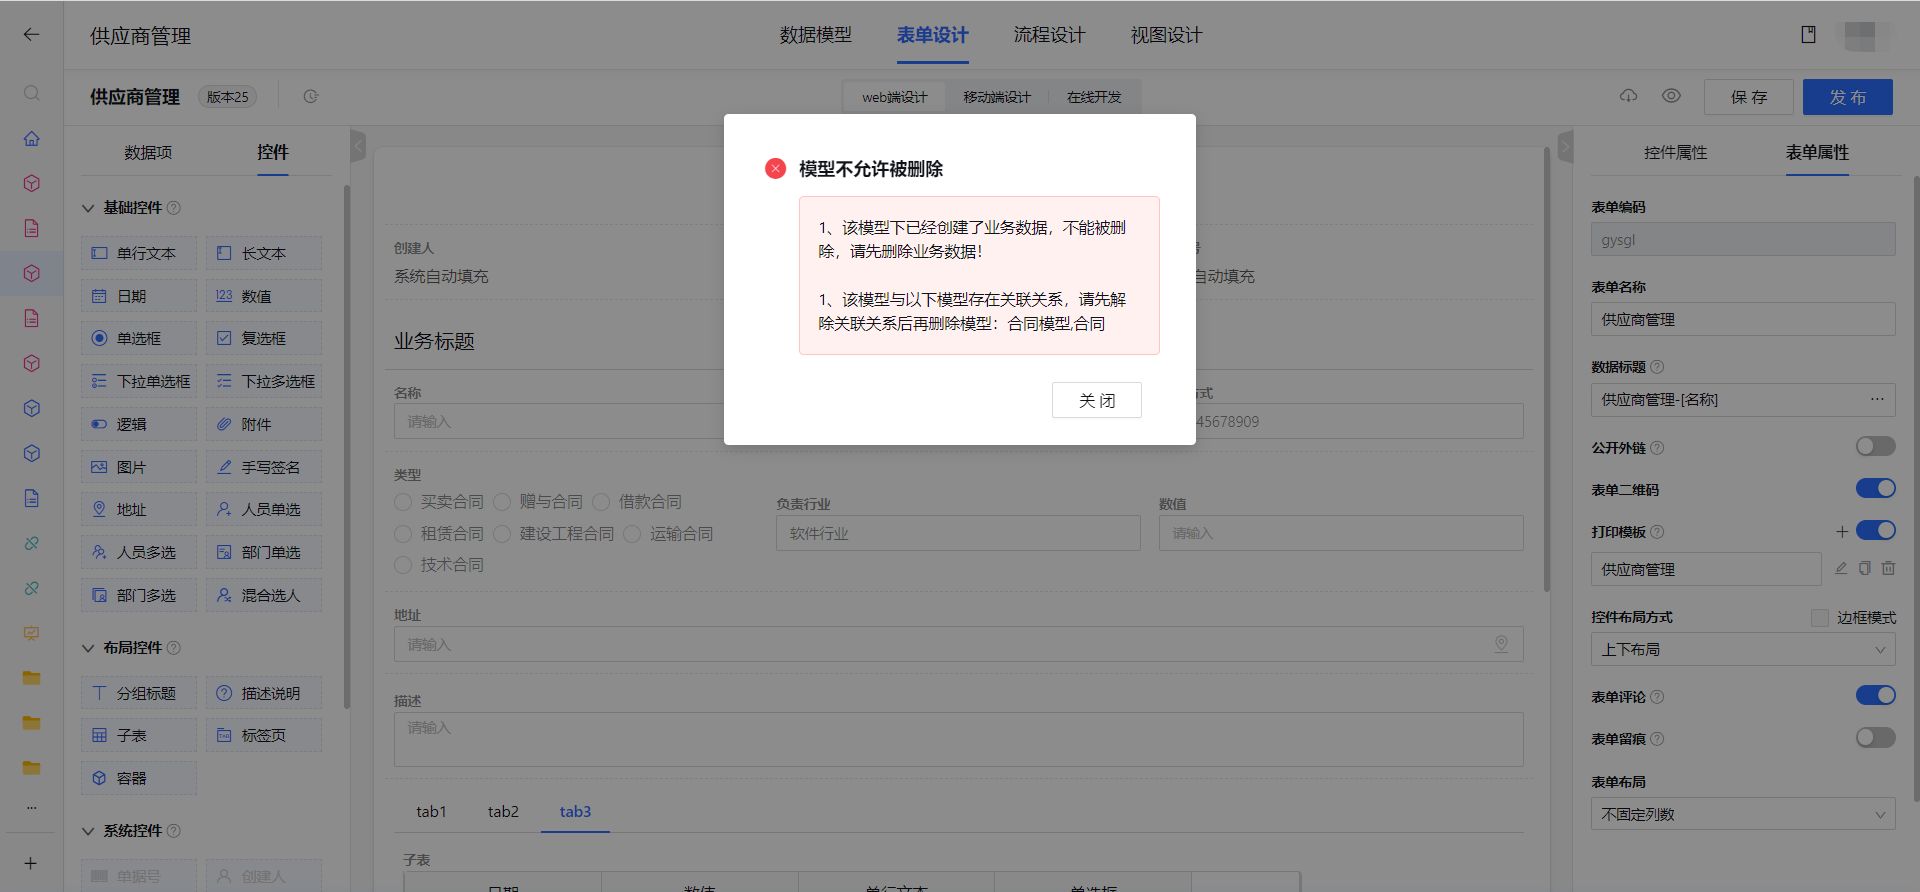Click the location pin in 地址 field
Viewport: 1920px width, 892px height.
[1501, 644]
